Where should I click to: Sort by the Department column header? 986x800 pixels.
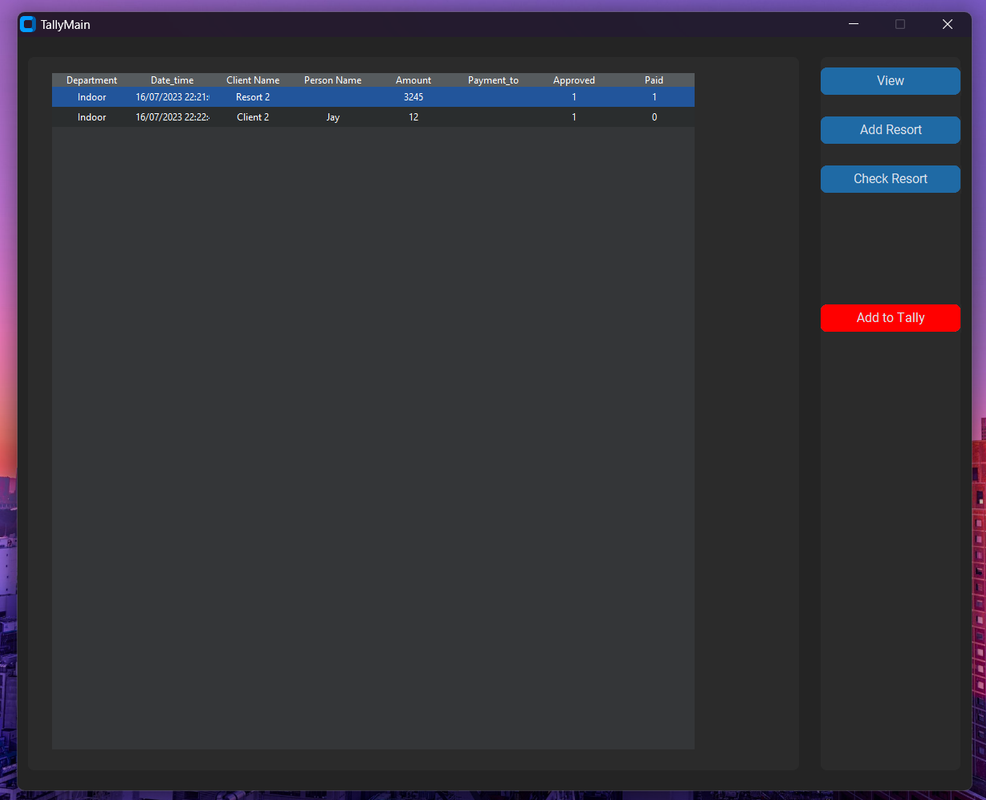(x=92, y=80)
